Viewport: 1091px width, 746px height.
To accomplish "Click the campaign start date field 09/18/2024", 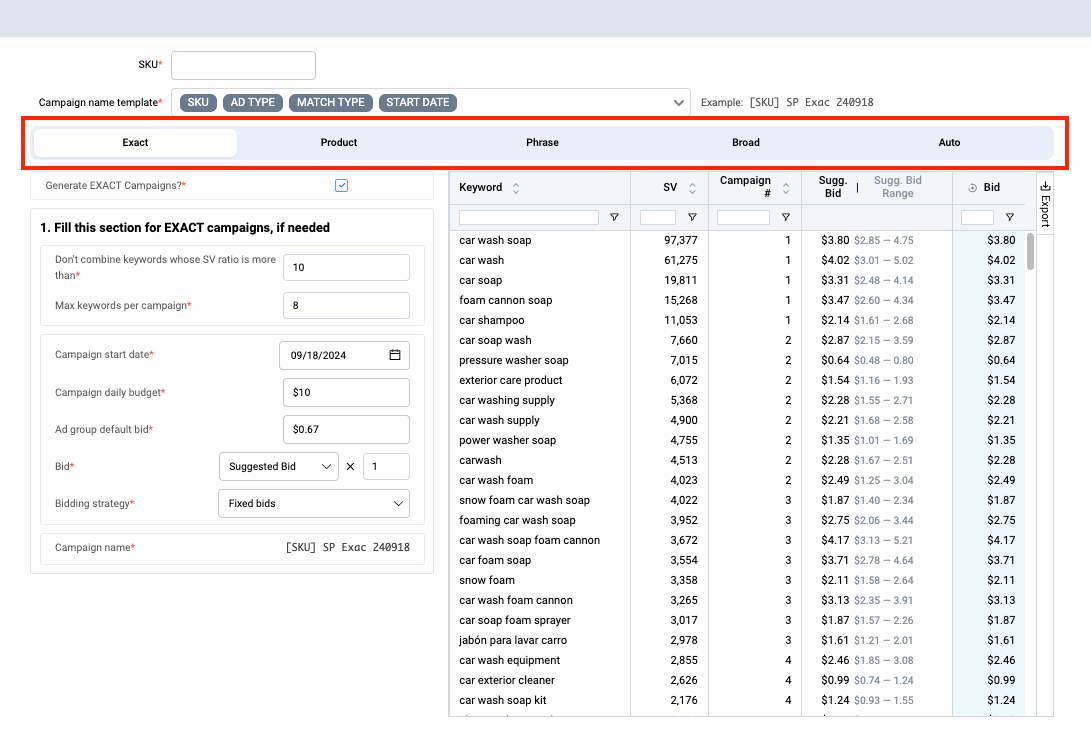I will (344, 355).
